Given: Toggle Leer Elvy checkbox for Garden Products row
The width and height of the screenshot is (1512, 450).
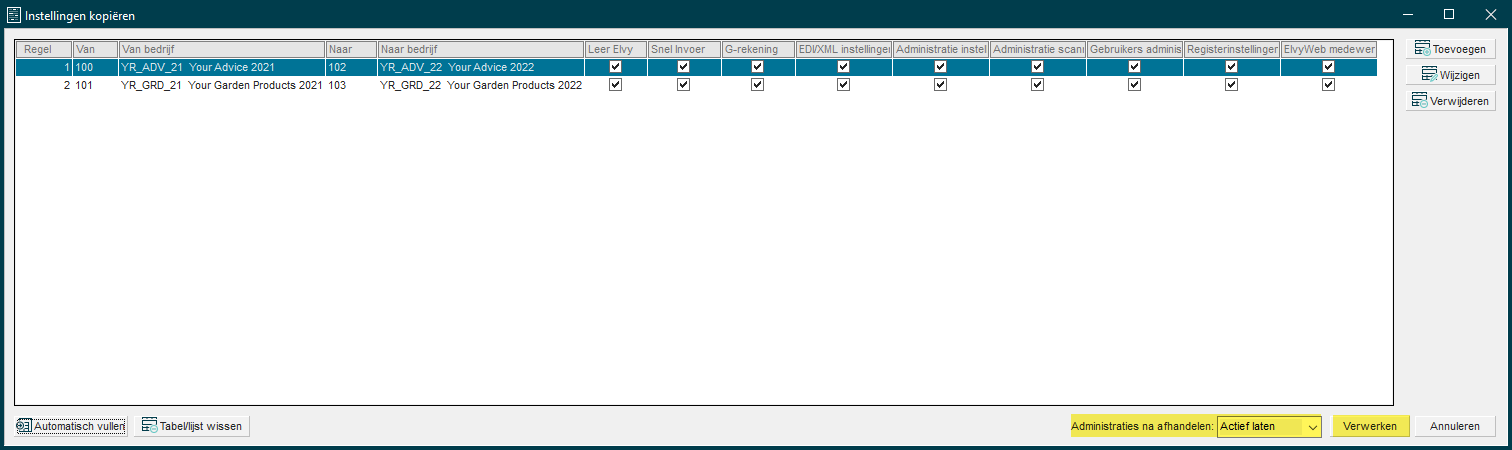Looking at the screenshot, I should pyautogui.click(x=616, y=85).
